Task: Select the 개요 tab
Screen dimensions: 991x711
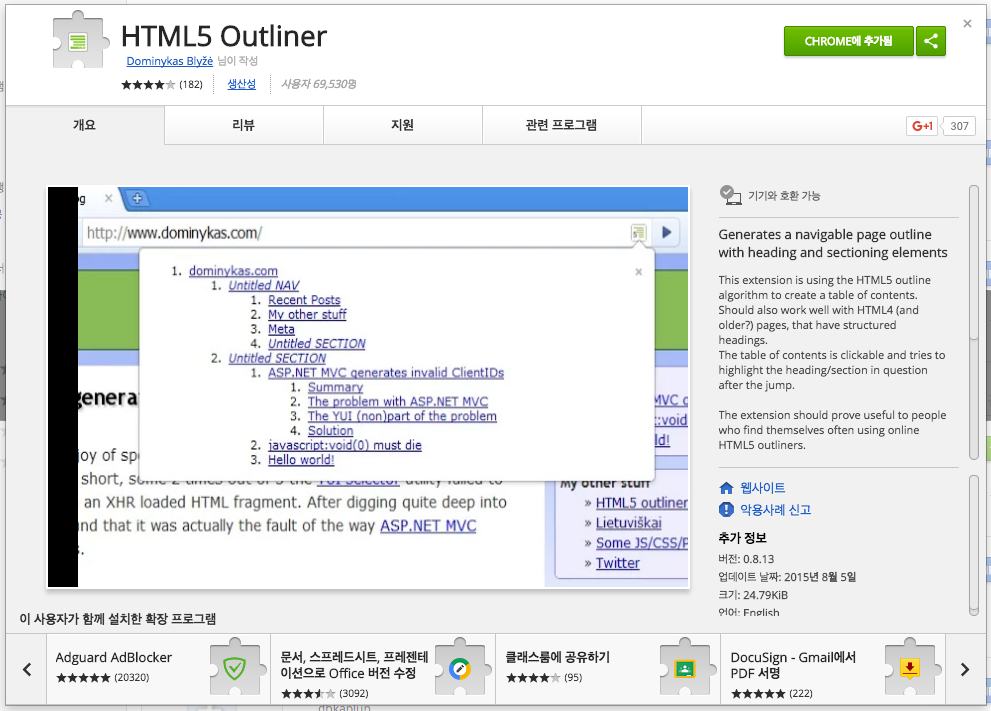Action: tap(85, 125)
